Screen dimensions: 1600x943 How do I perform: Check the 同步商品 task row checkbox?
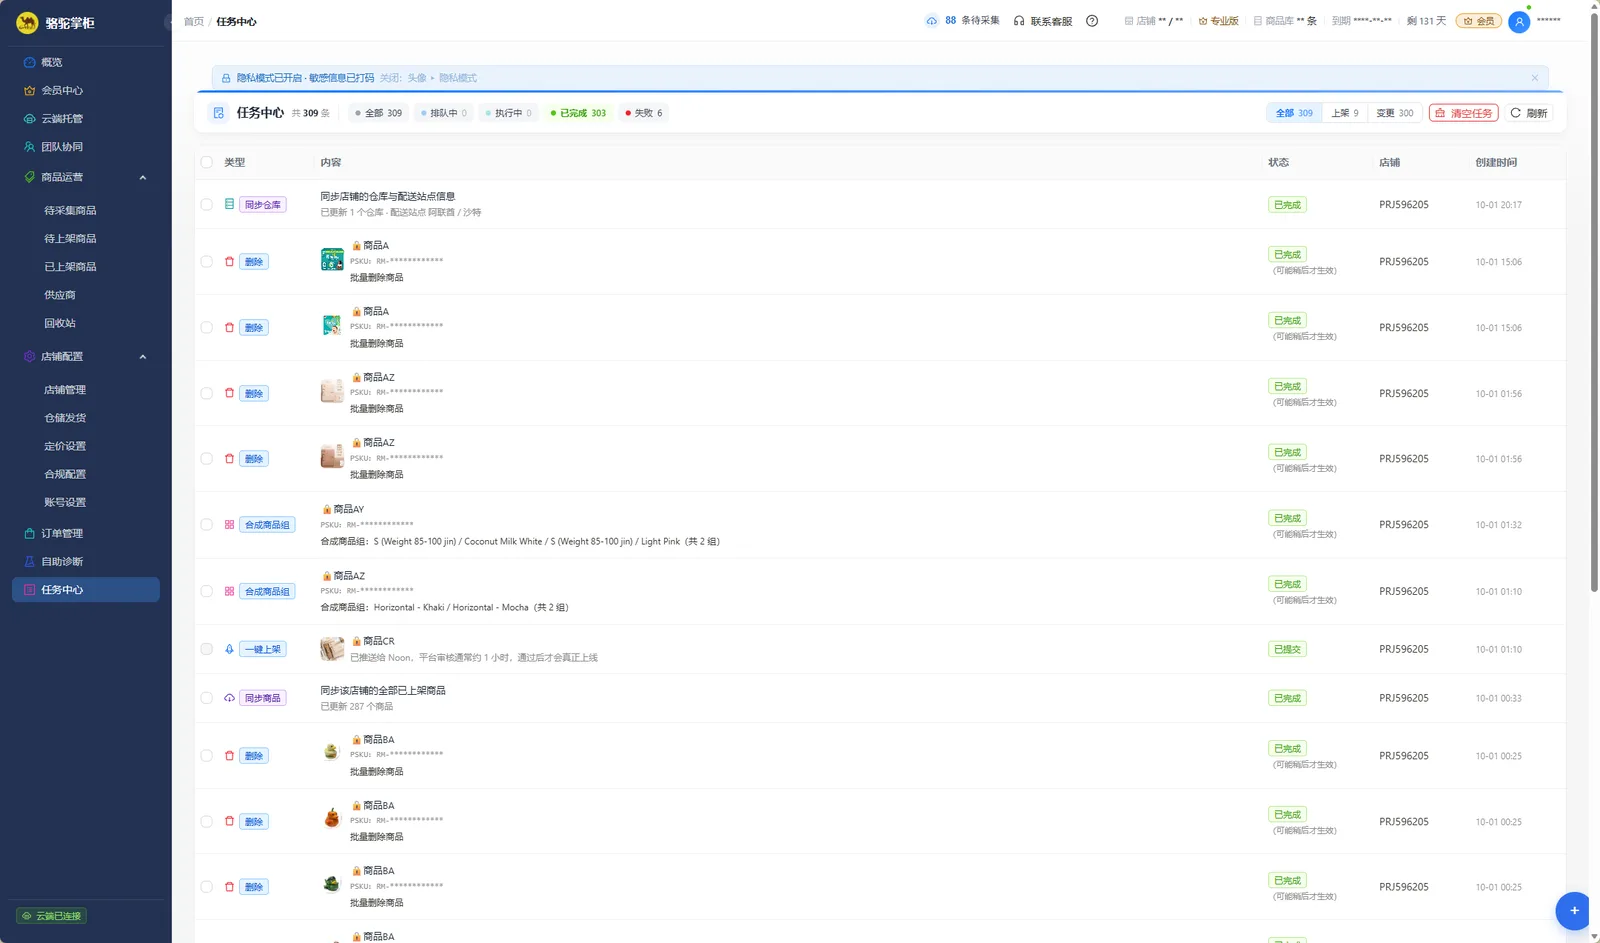[x=207, y=698]
